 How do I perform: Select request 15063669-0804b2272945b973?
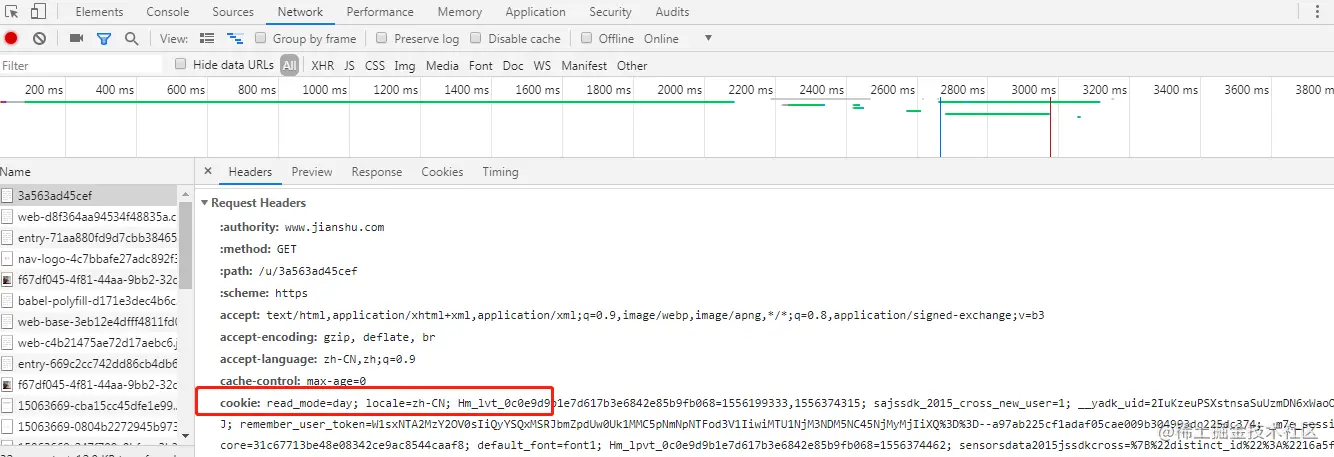(89, 427)
